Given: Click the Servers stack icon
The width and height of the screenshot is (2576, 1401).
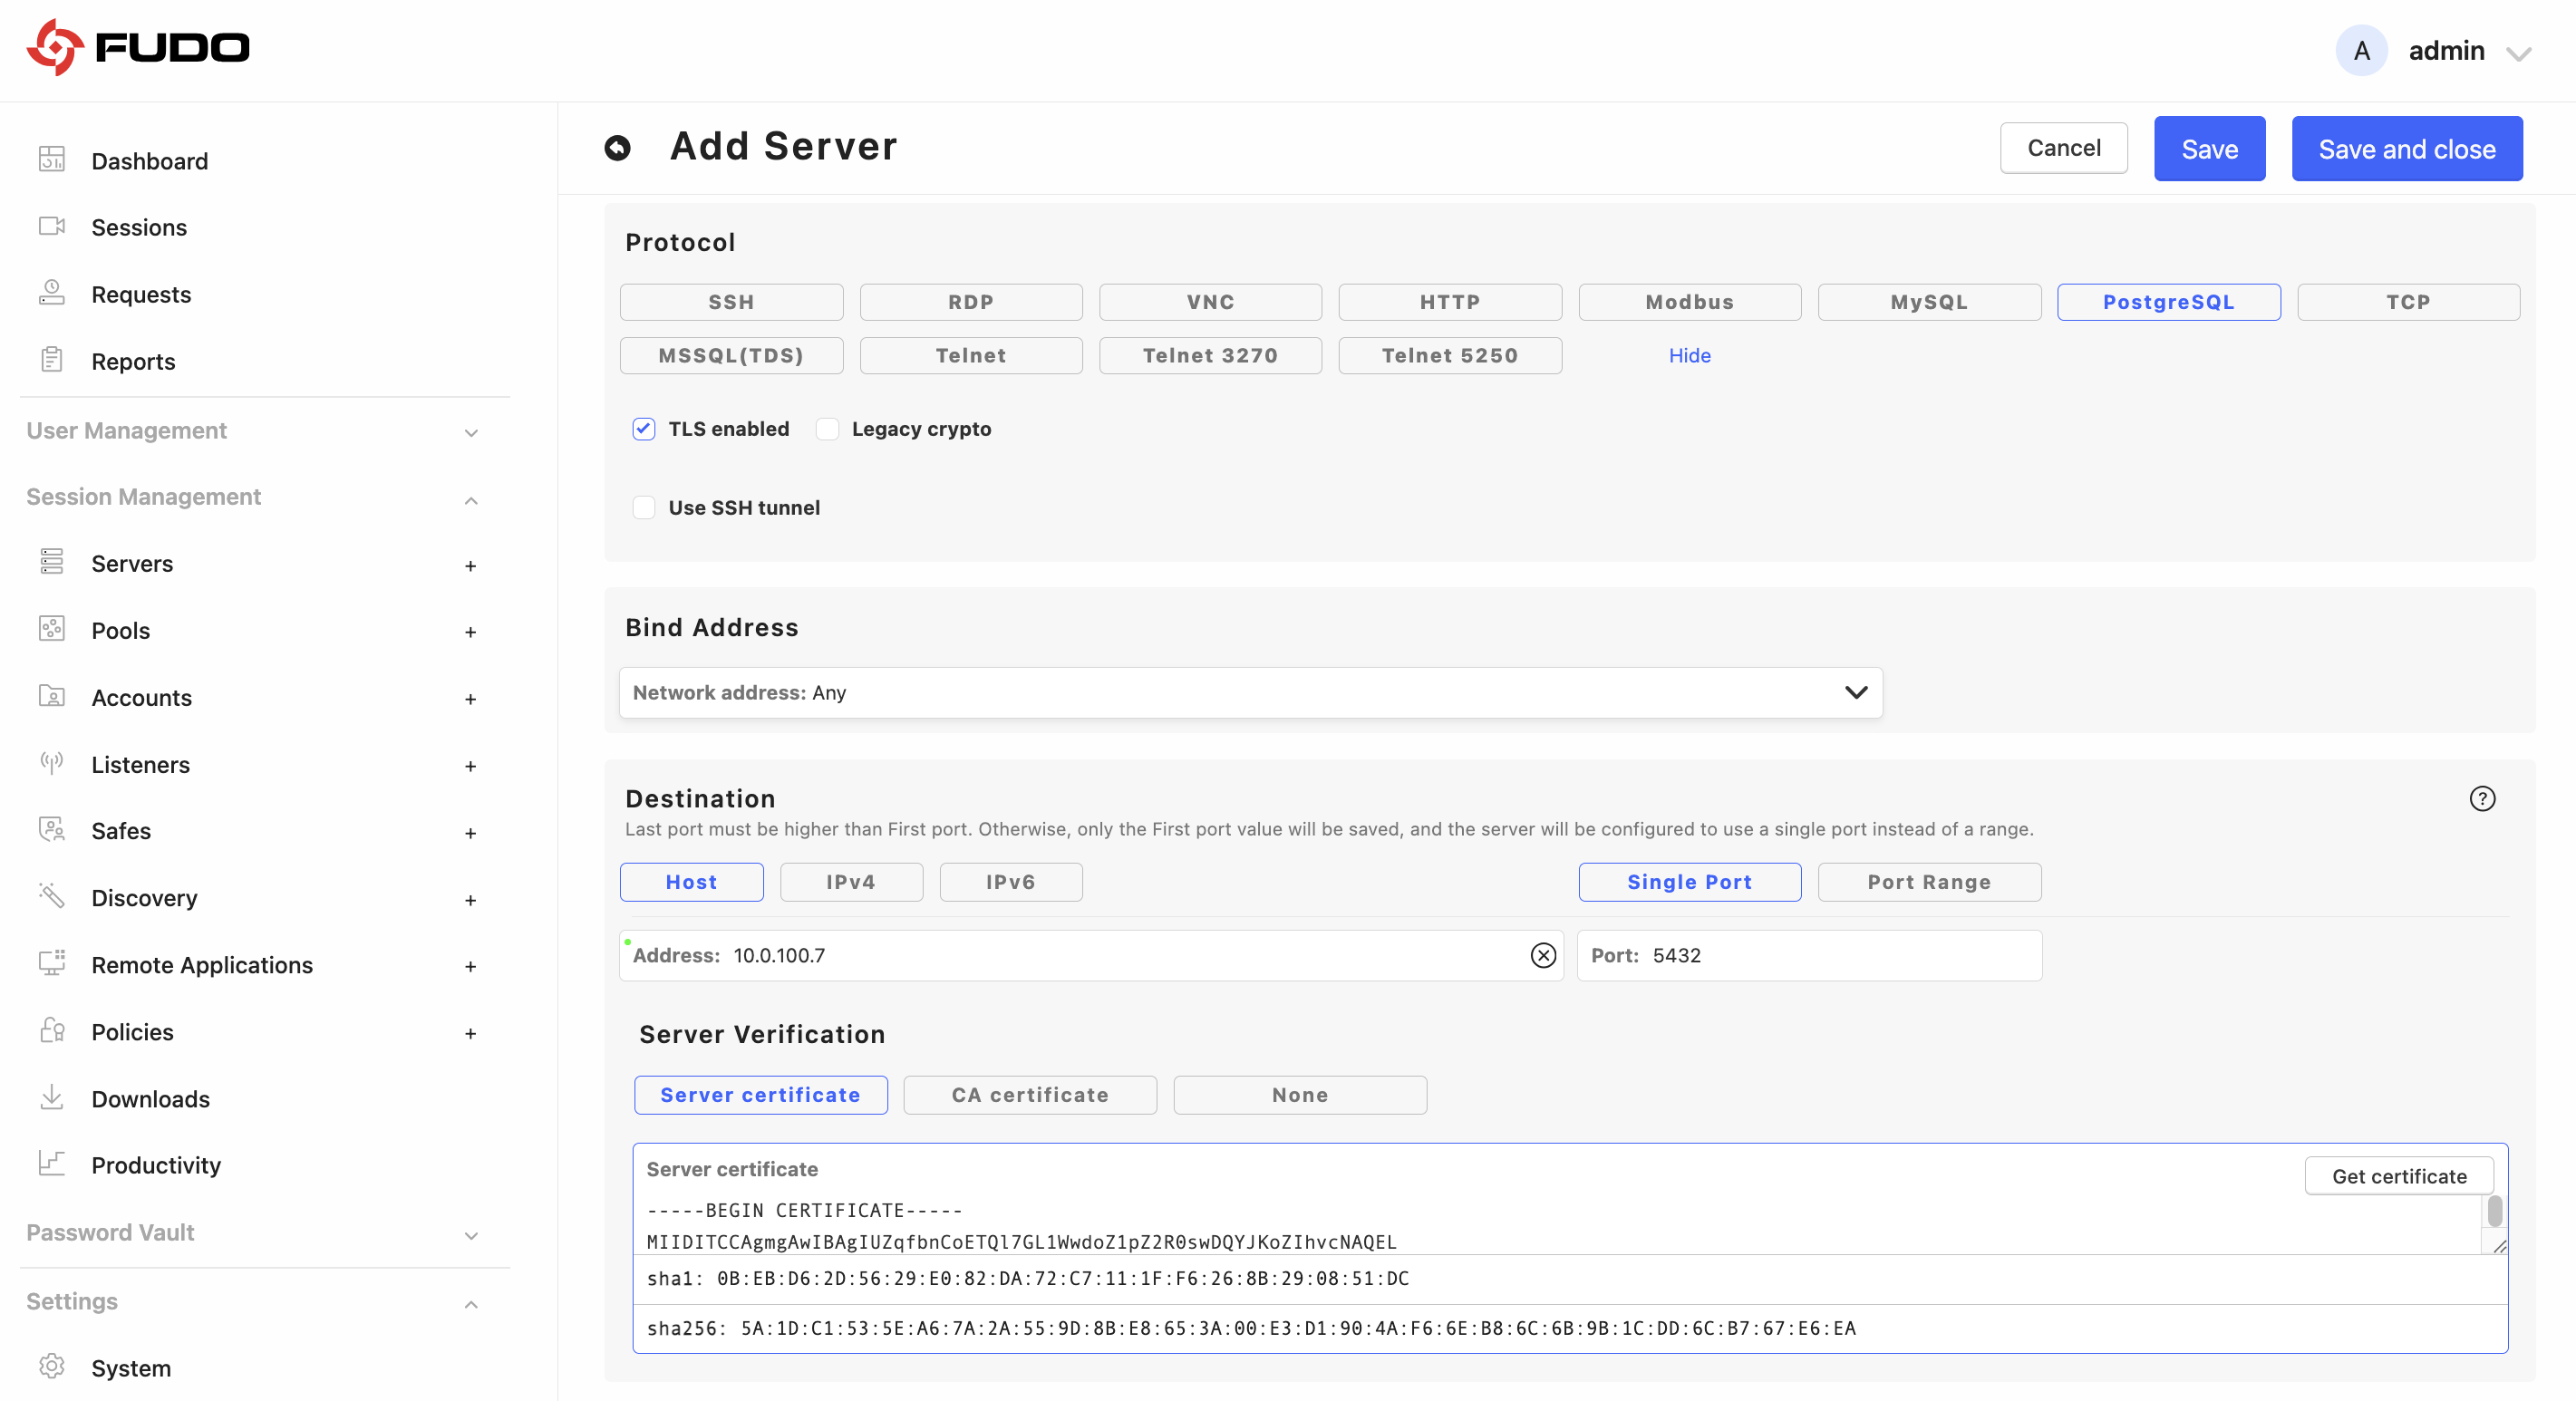Looking at the screenshot, I should click(52, 562).
